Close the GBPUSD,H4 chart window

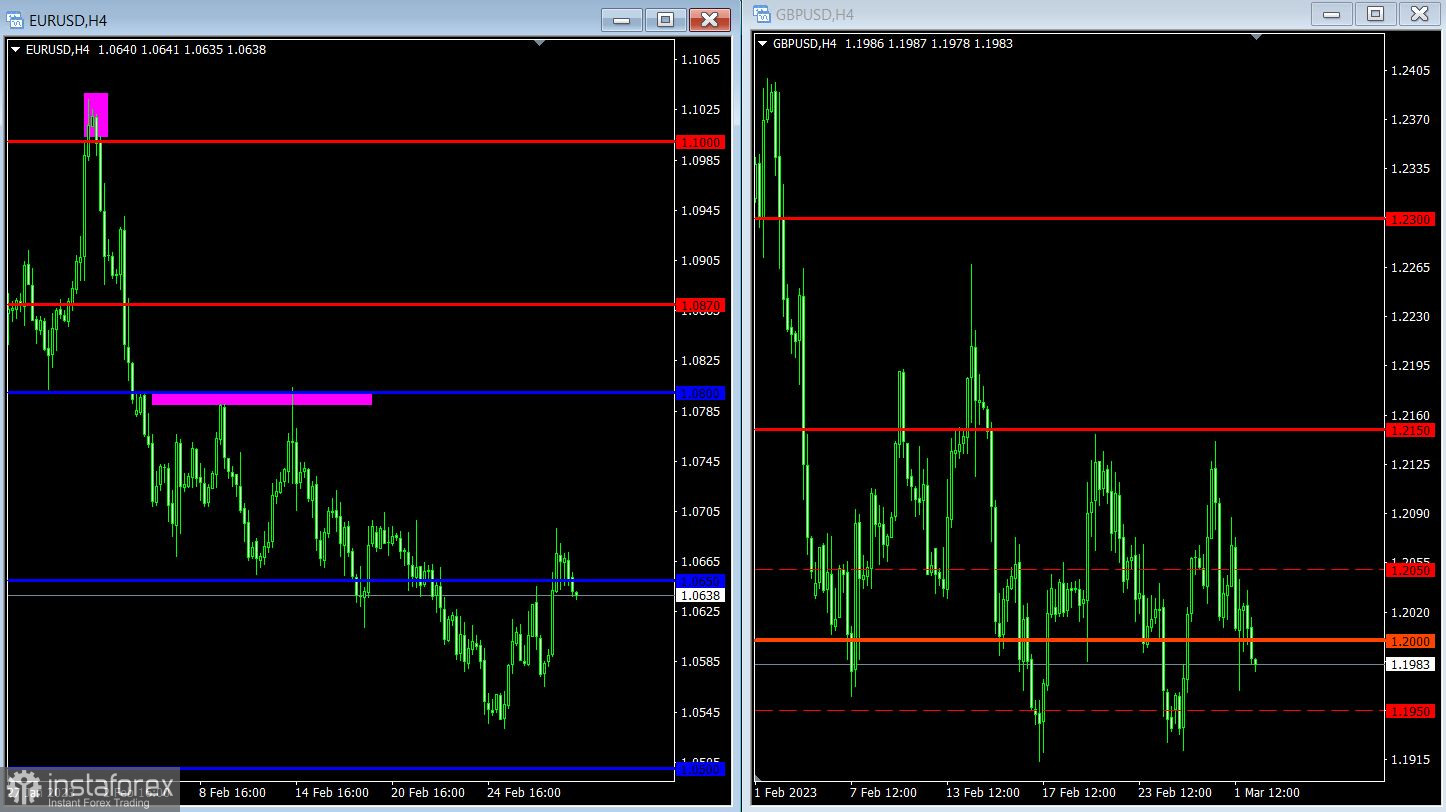click(1420, 13)
